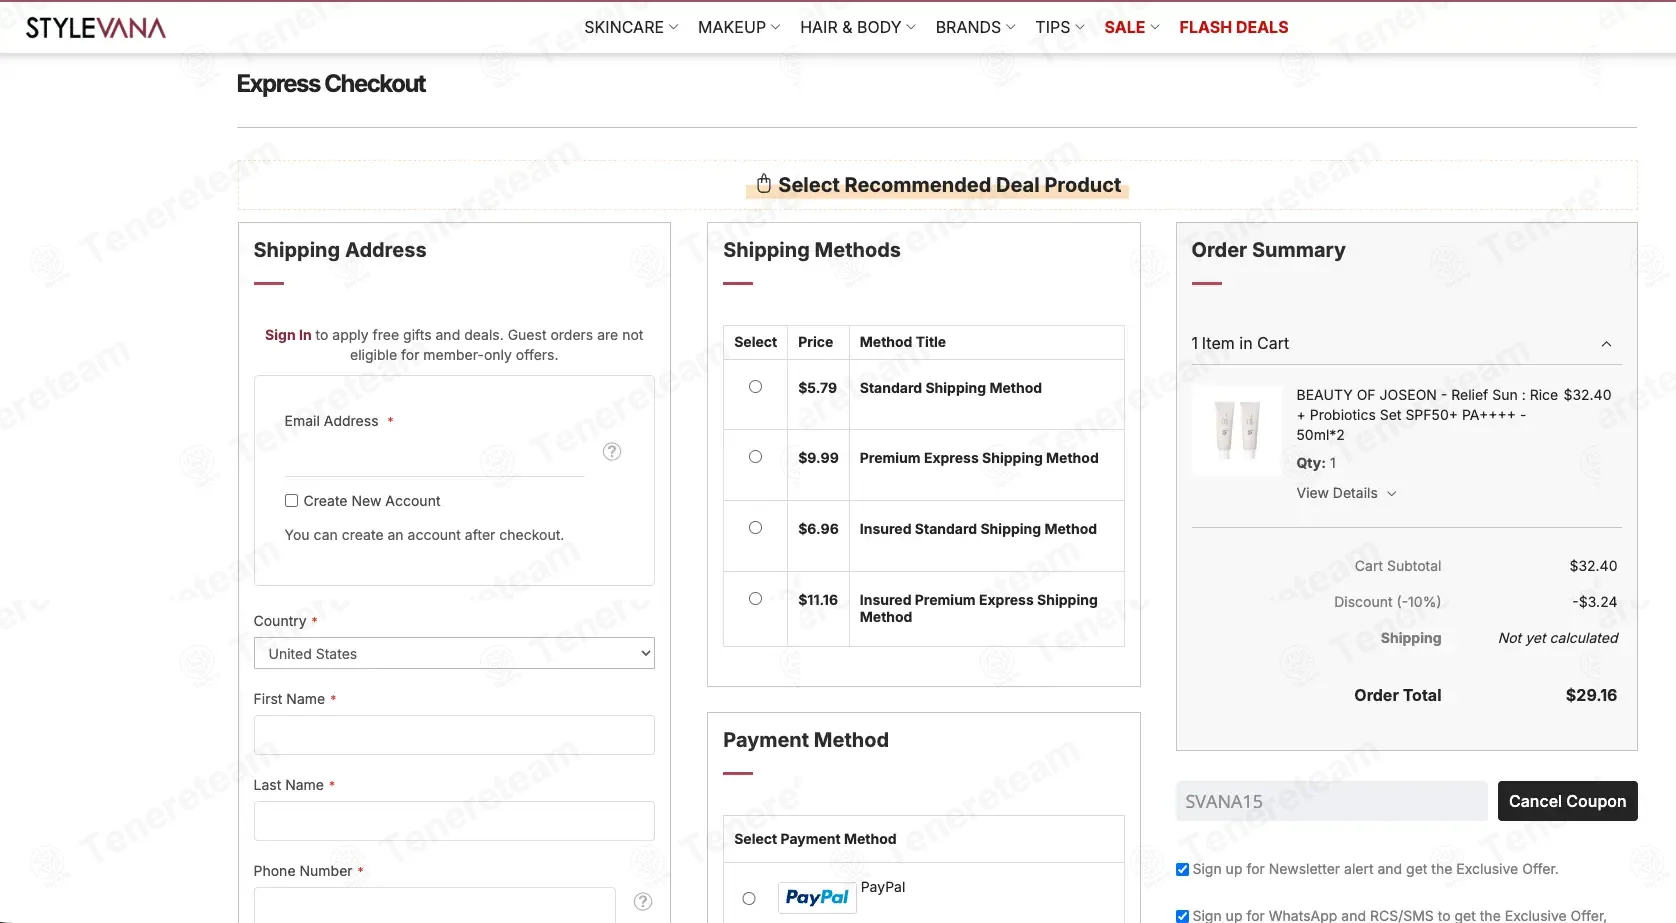Click the hand pointer icon beside Recommended Deal

pos(764,184)
